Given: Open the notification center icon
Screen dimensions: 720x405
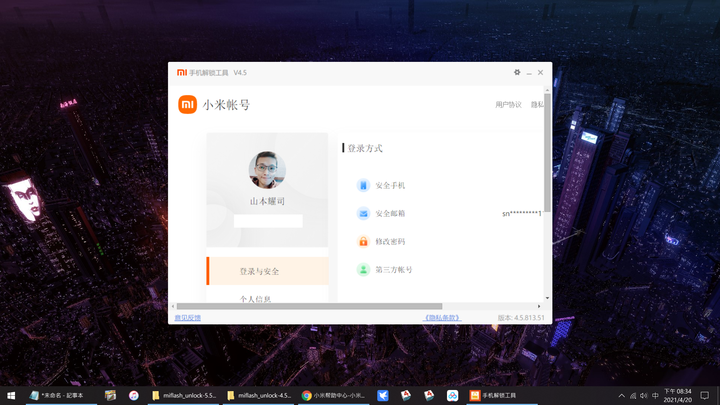Looking at the screenshot, I should (x=705, y=395).
